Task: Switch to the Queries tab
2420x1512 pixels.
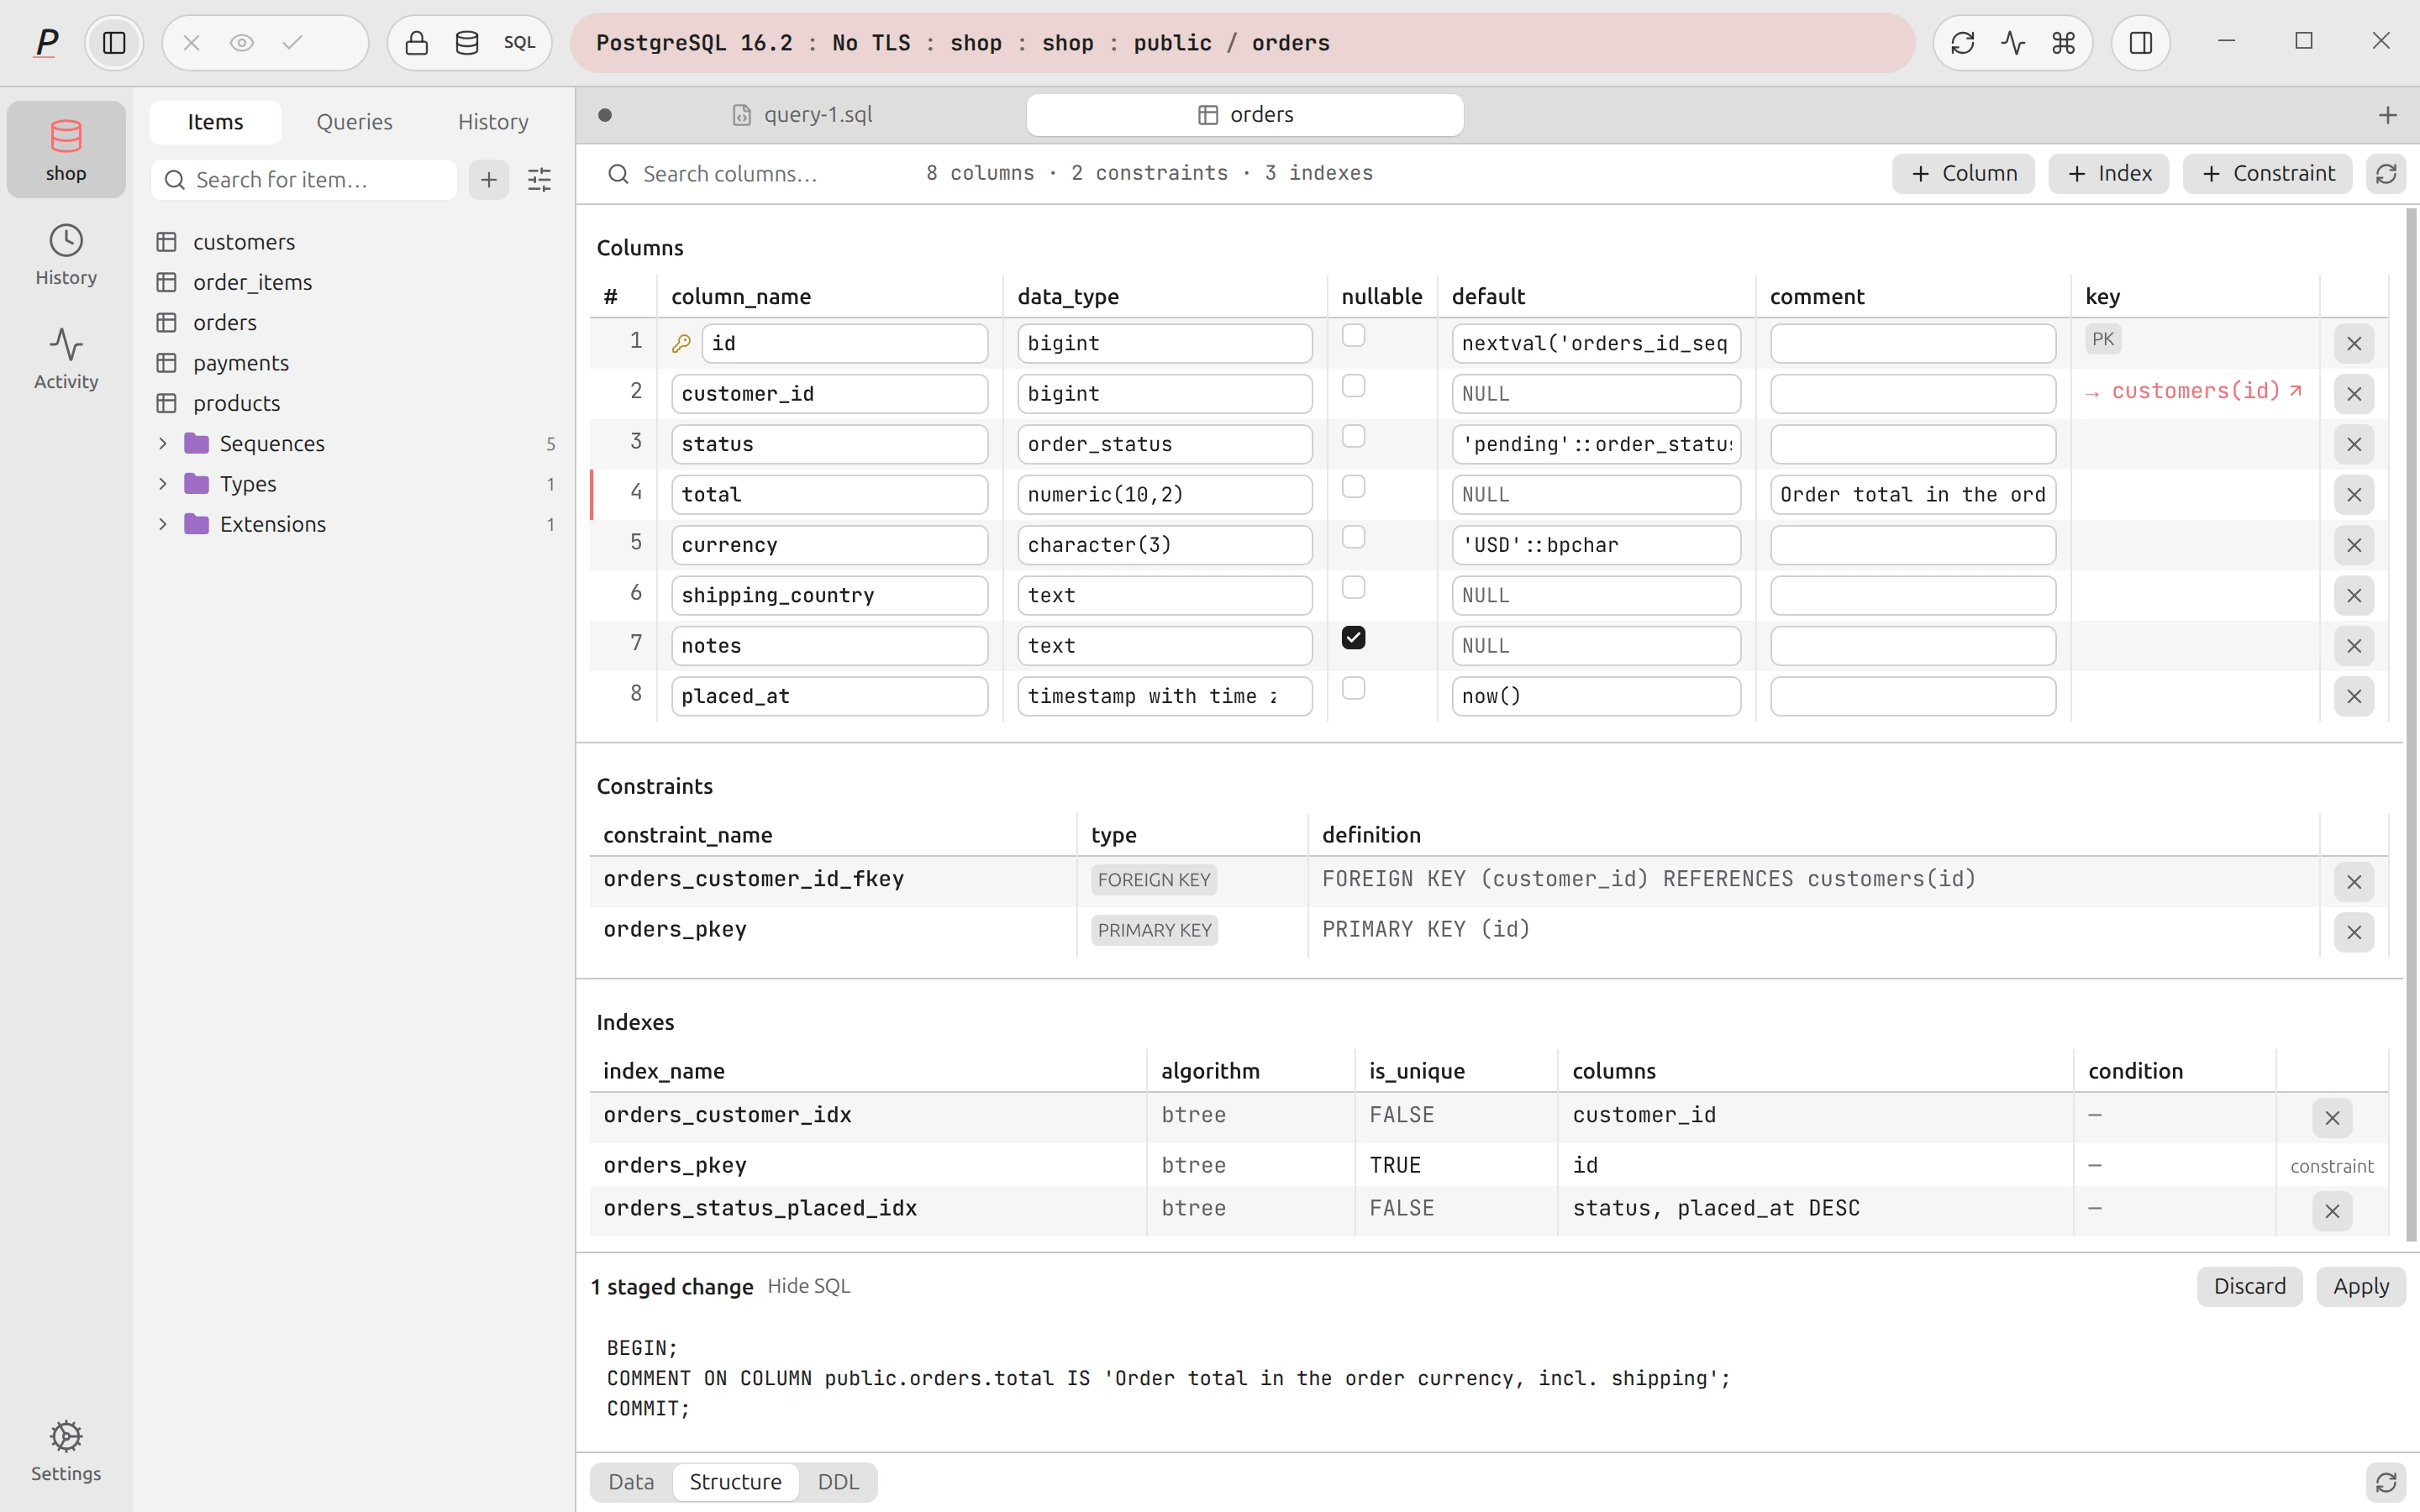Action: (x=354, y=122)
